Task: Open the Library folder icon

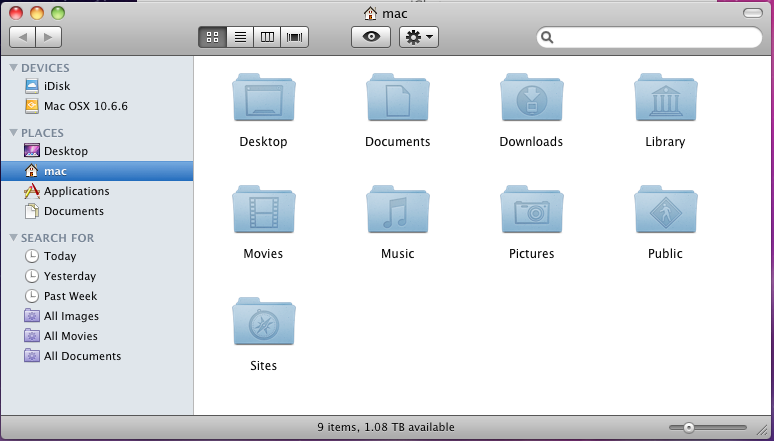Action: 665,98
